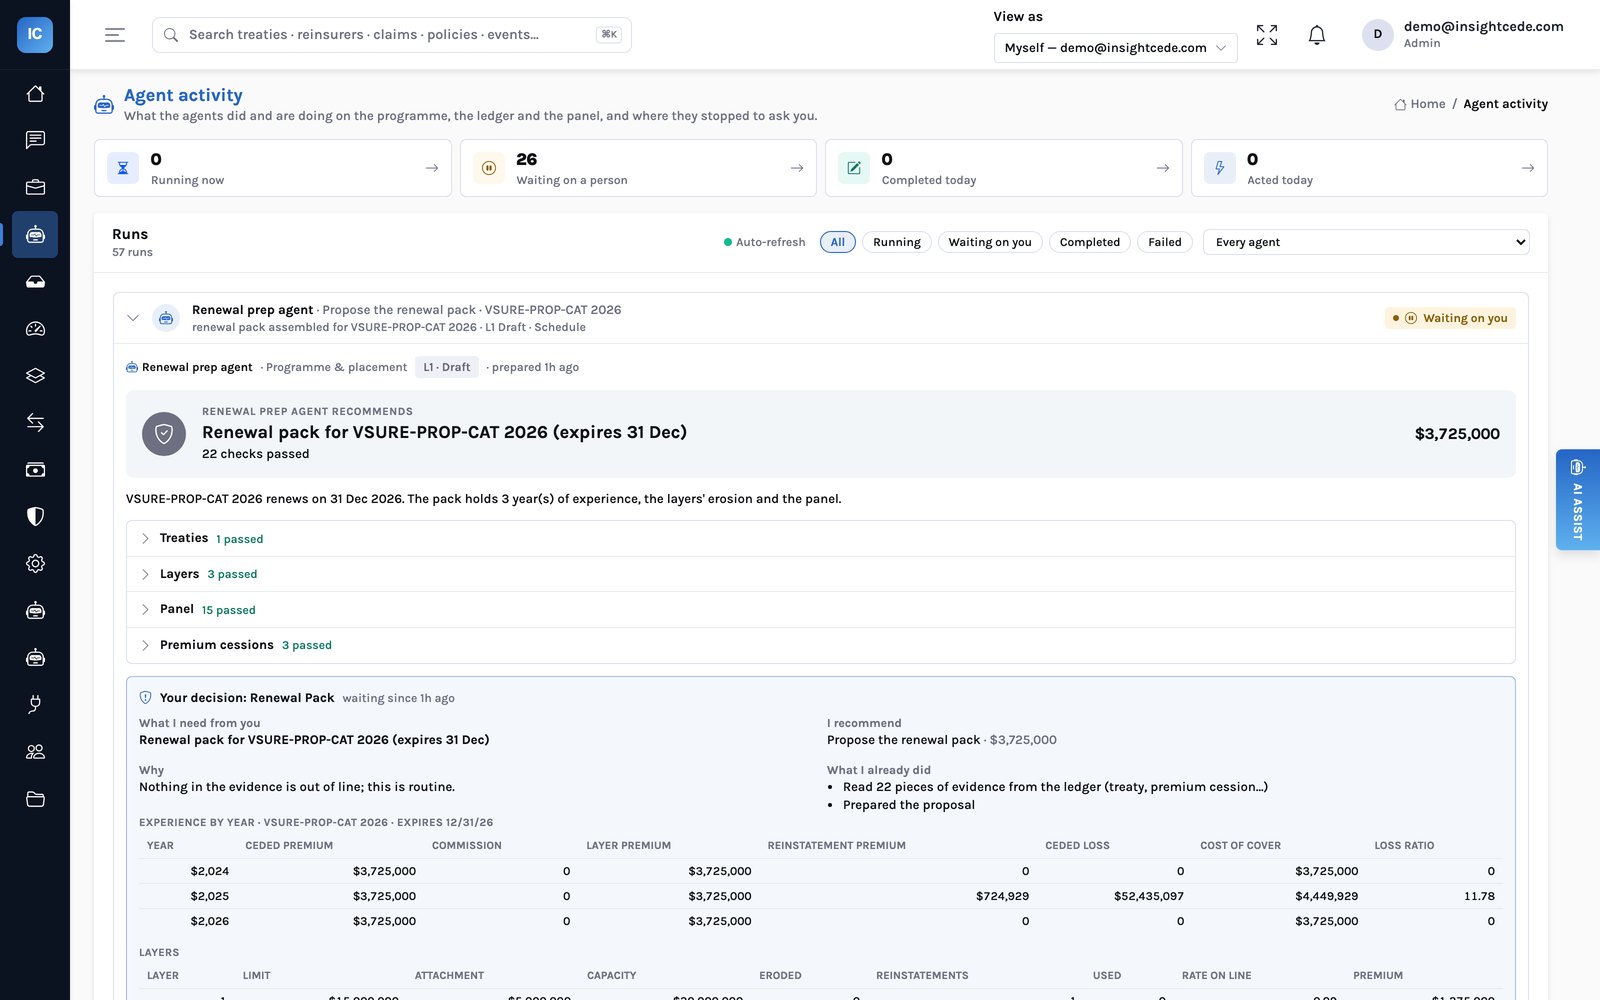Image resolution: width=1600 pixels, height=1000 pixels.
Task: Expand the Panel checks row
Action: pyautogui.click(x=820, y=609)
